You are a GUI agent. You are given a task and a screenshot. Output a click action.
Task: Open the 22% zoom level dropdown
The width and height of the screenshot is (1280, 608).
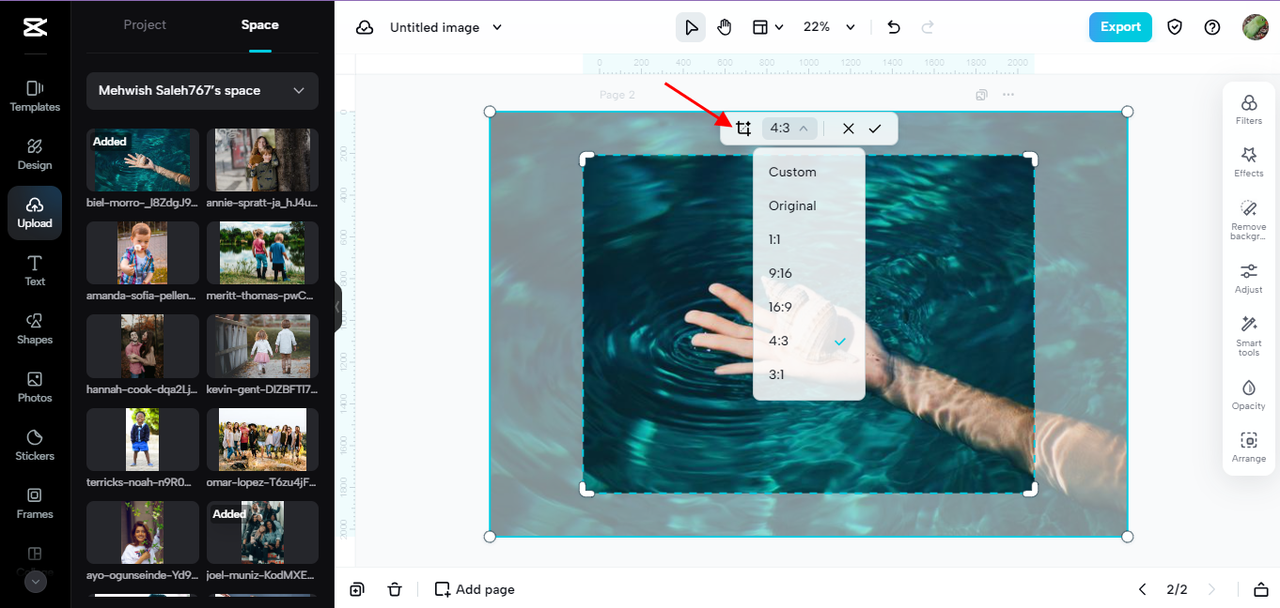pyautogui.click(x=830, y=27)
